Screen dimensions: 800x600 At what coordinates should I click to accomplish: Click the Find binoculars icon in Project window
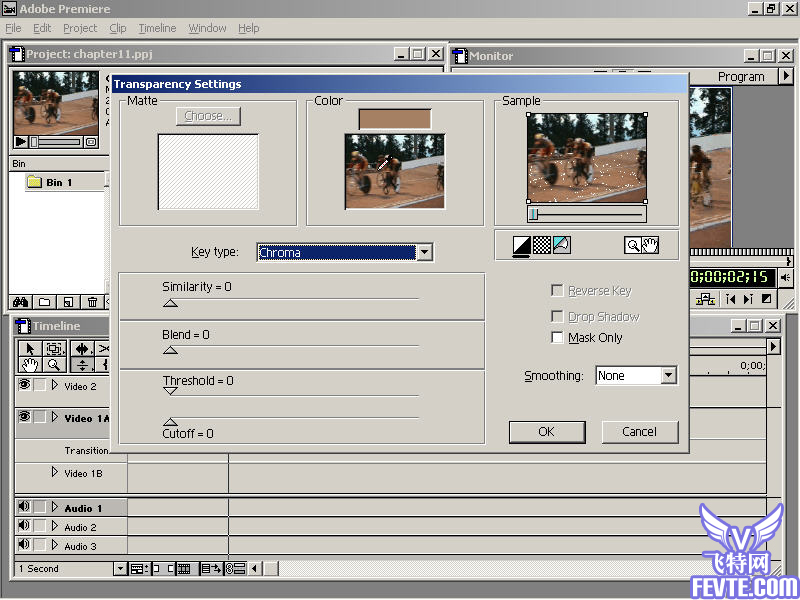[19, 301]
